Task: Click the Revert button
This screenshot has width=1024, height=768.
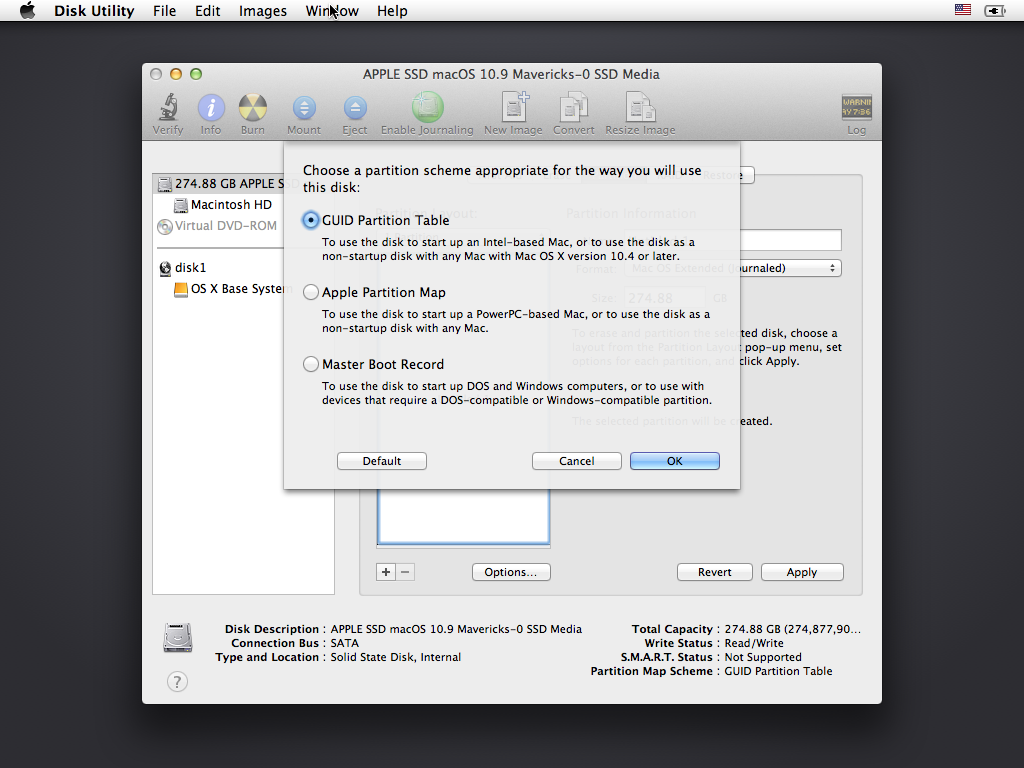Action: tap(714, 572)
